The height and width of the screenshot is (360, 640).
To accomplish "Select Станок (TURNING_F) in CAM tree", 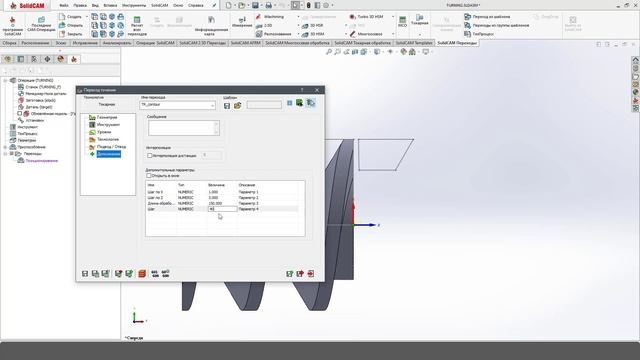I will coord(43,87).
